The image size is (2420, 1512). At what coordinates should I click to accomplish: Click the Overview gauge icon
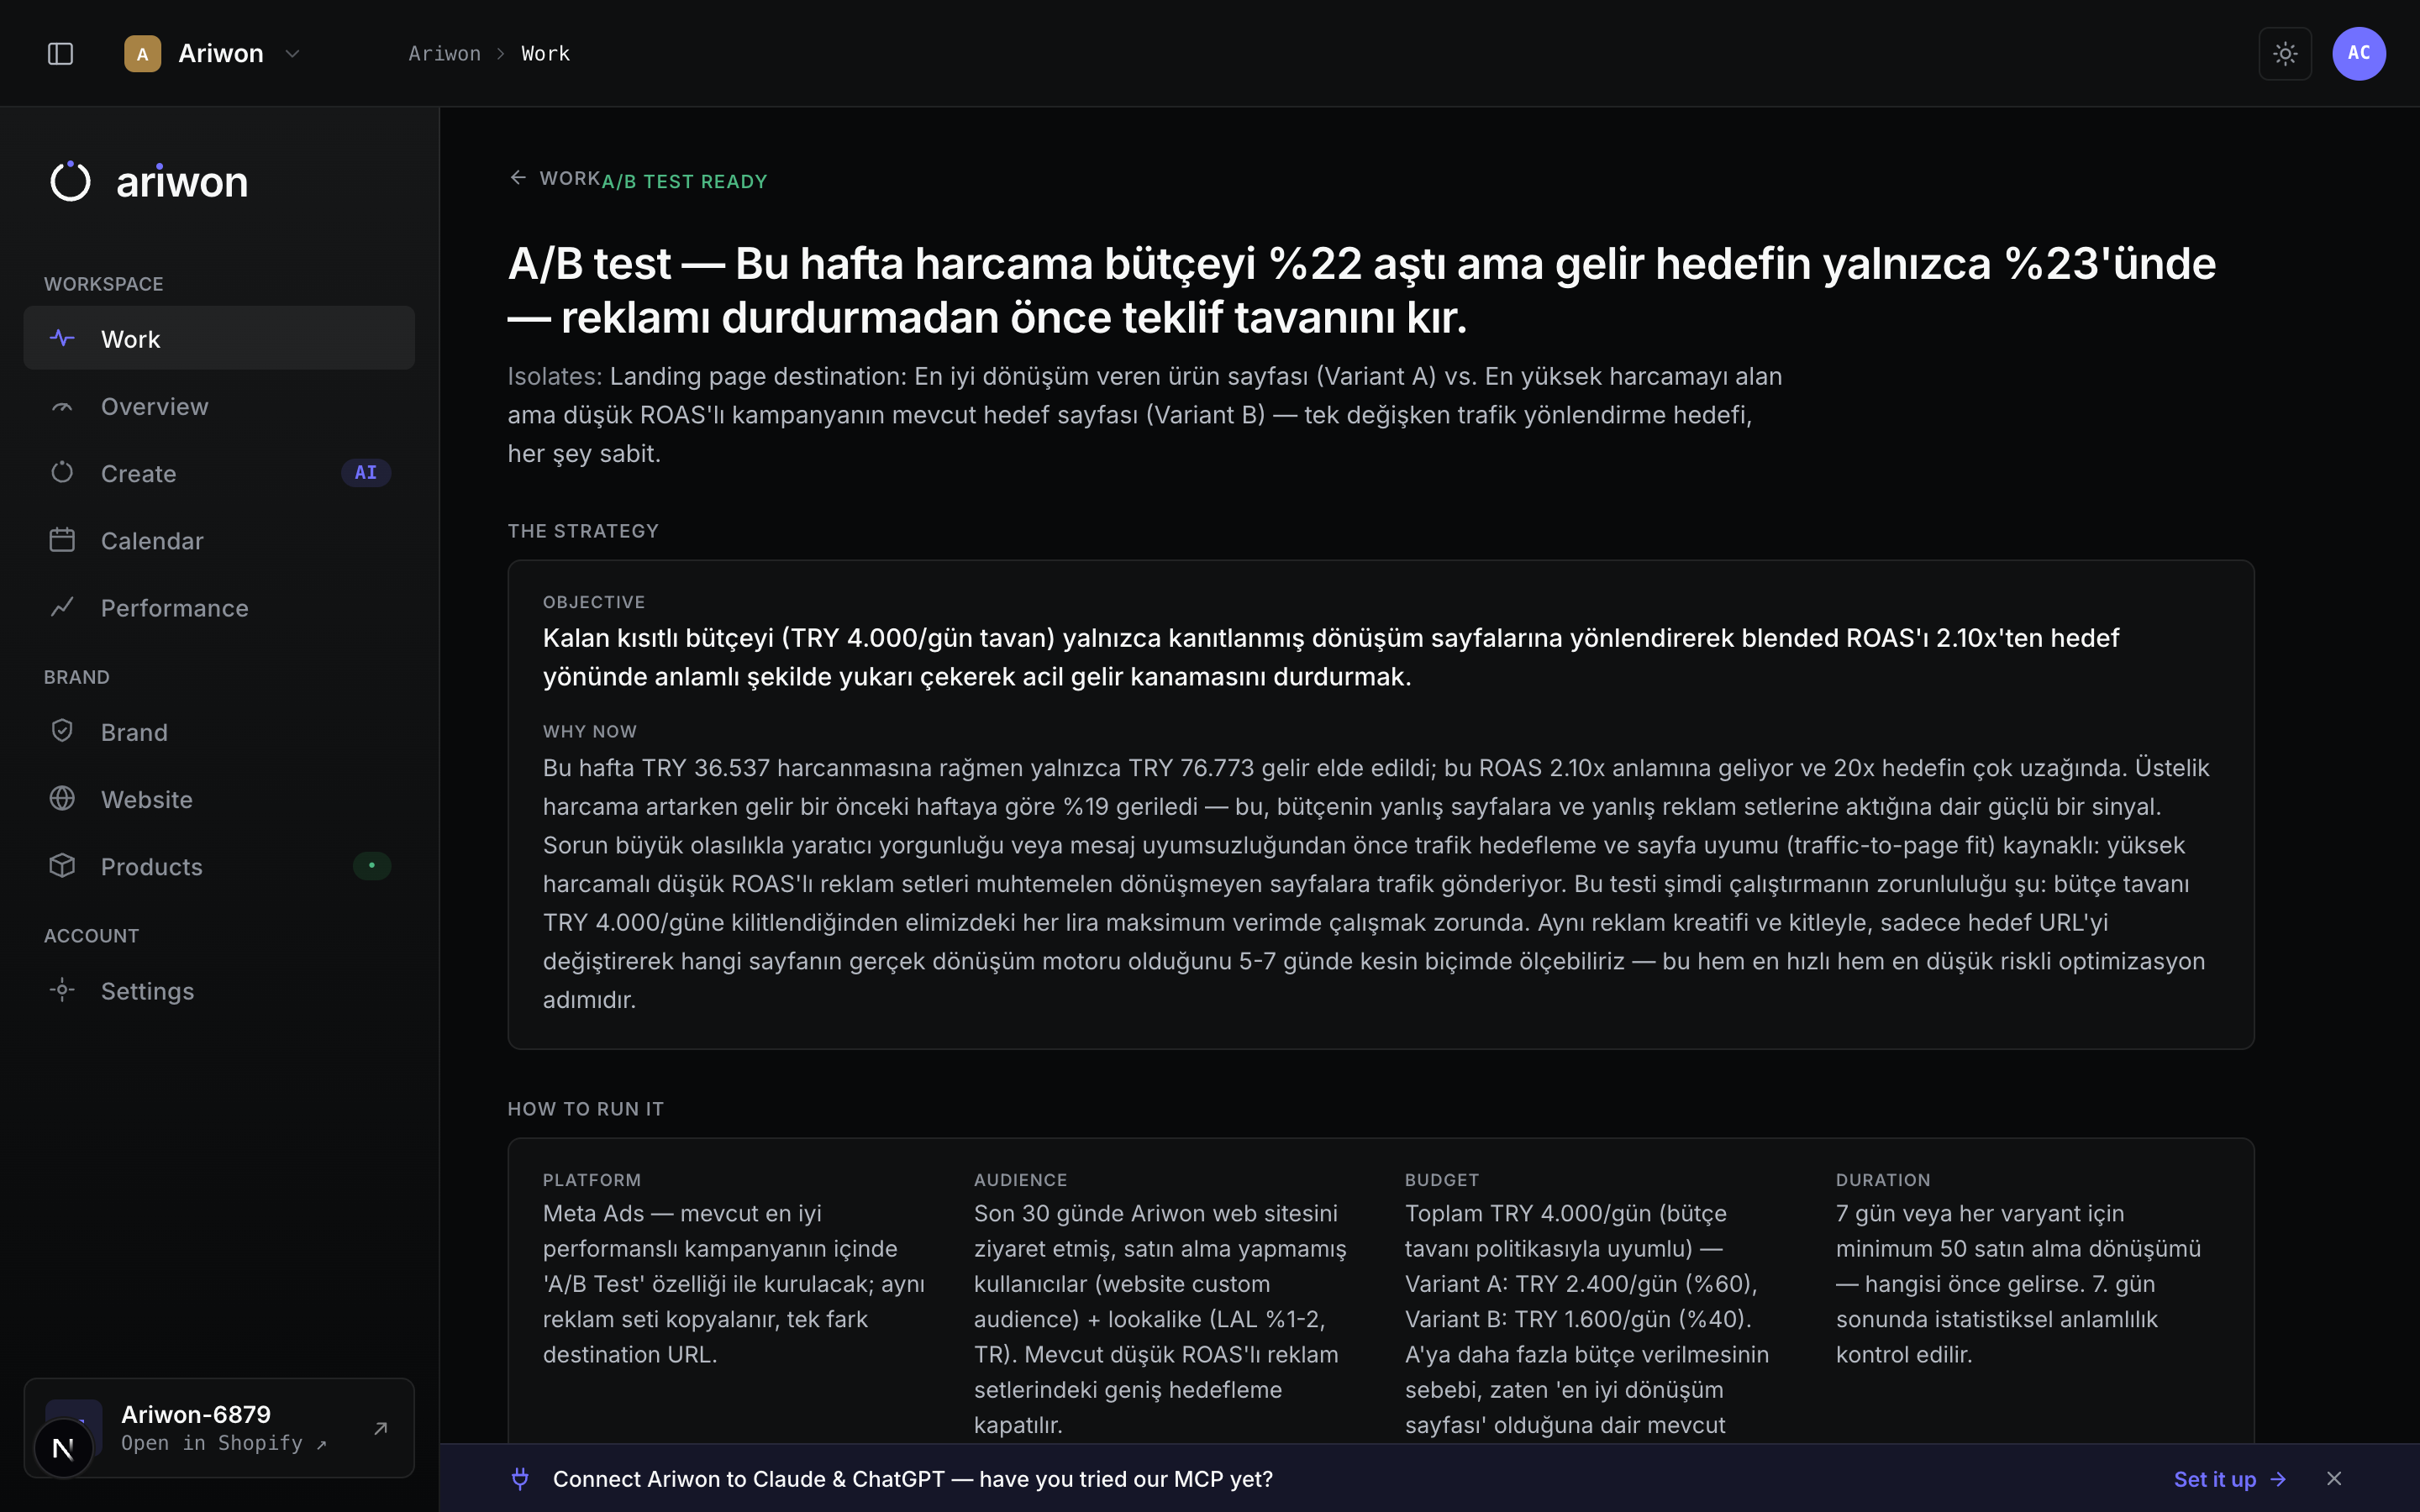(62, 406)
